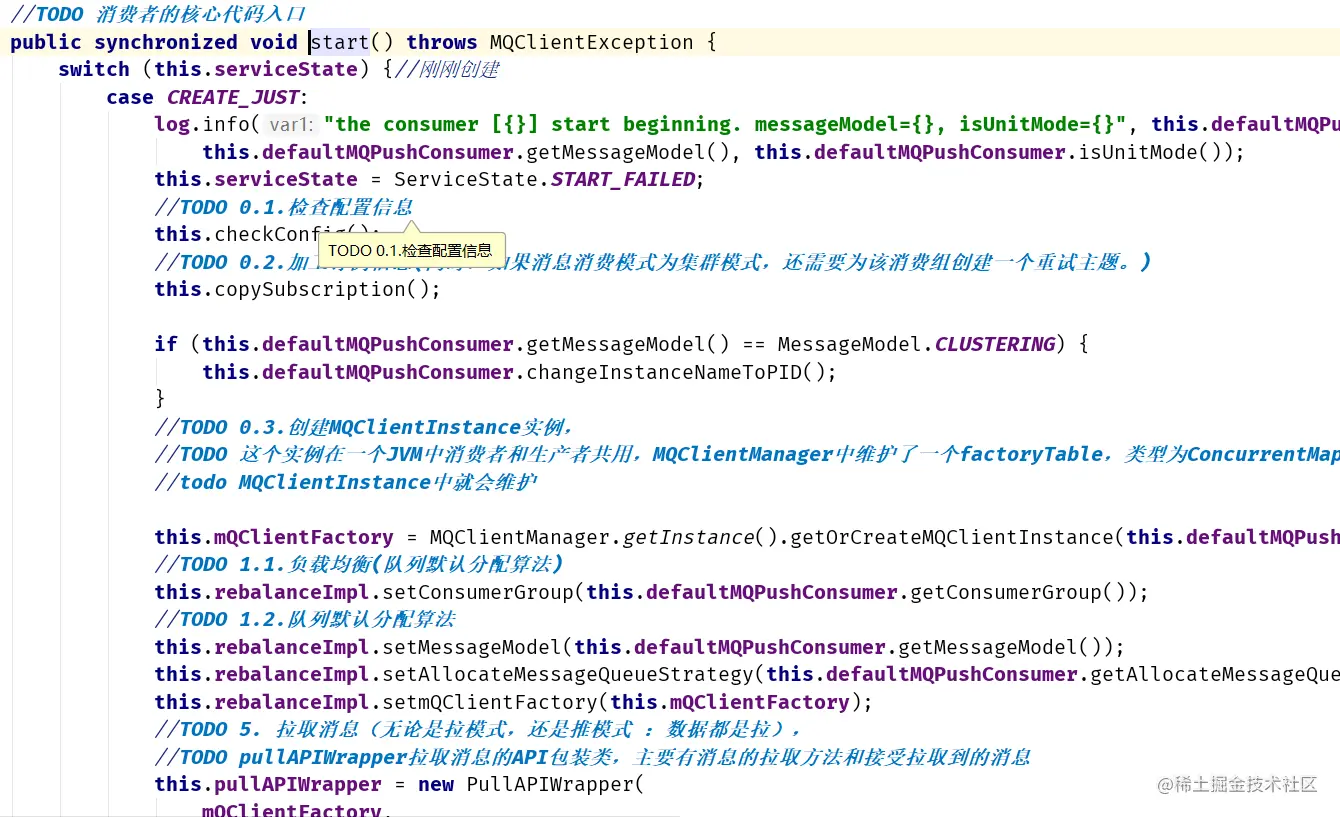Click serviceState in the switch statement

[285, 69]
